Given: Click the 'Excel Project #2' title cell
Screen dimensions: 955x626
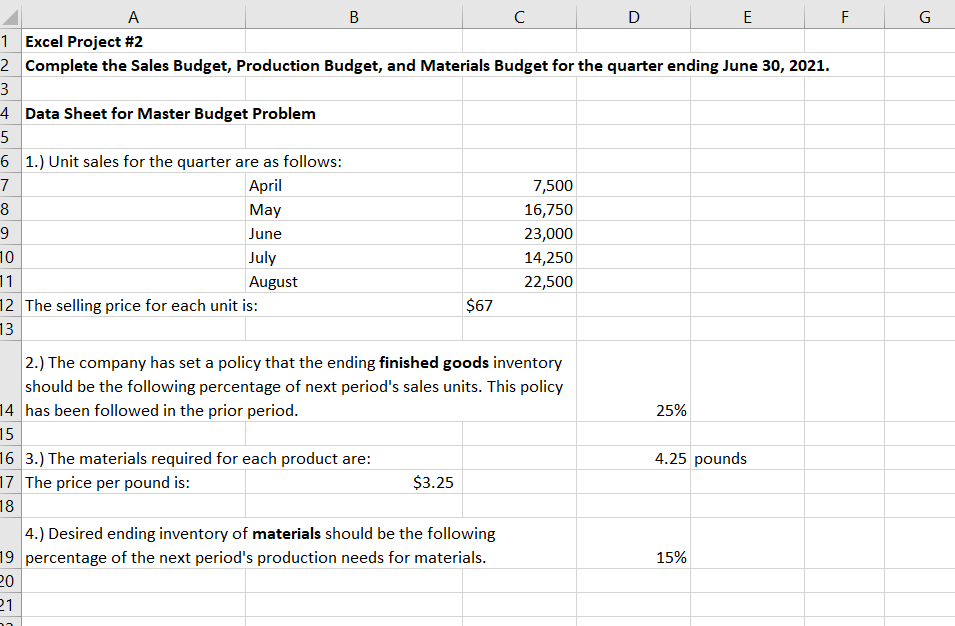Looking at the screenshot, I should point(133,41).
